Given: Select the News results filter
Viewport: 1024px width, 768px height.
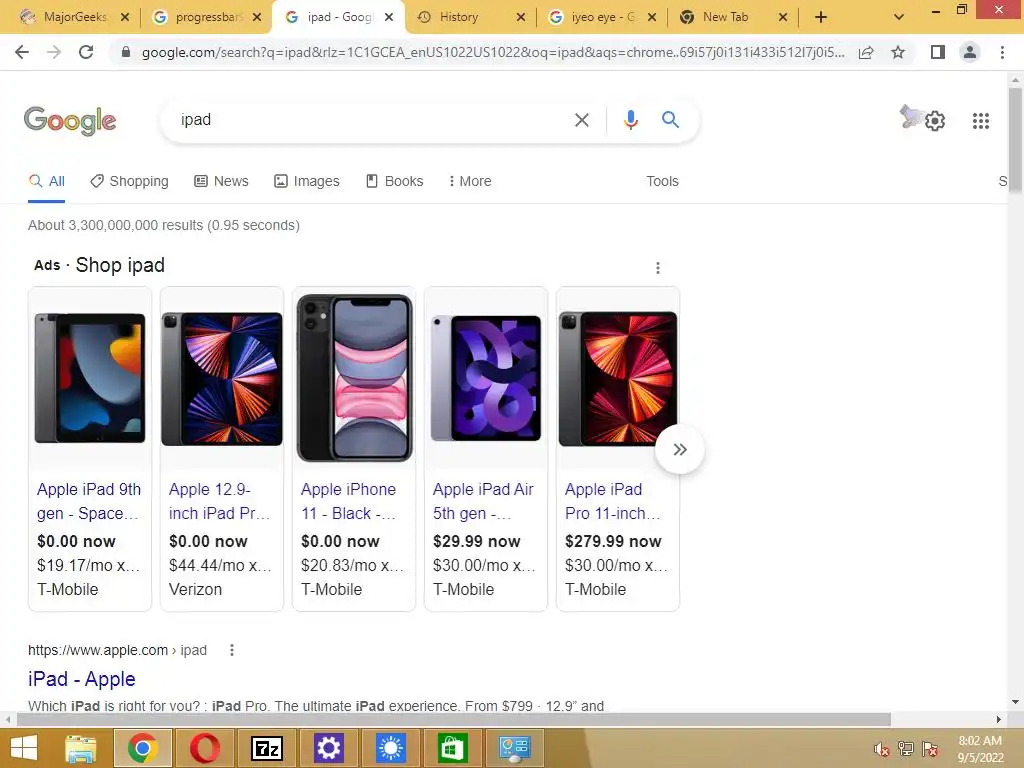Looking at the screenshot, I should pyautogui.click(x=221, y=182).
